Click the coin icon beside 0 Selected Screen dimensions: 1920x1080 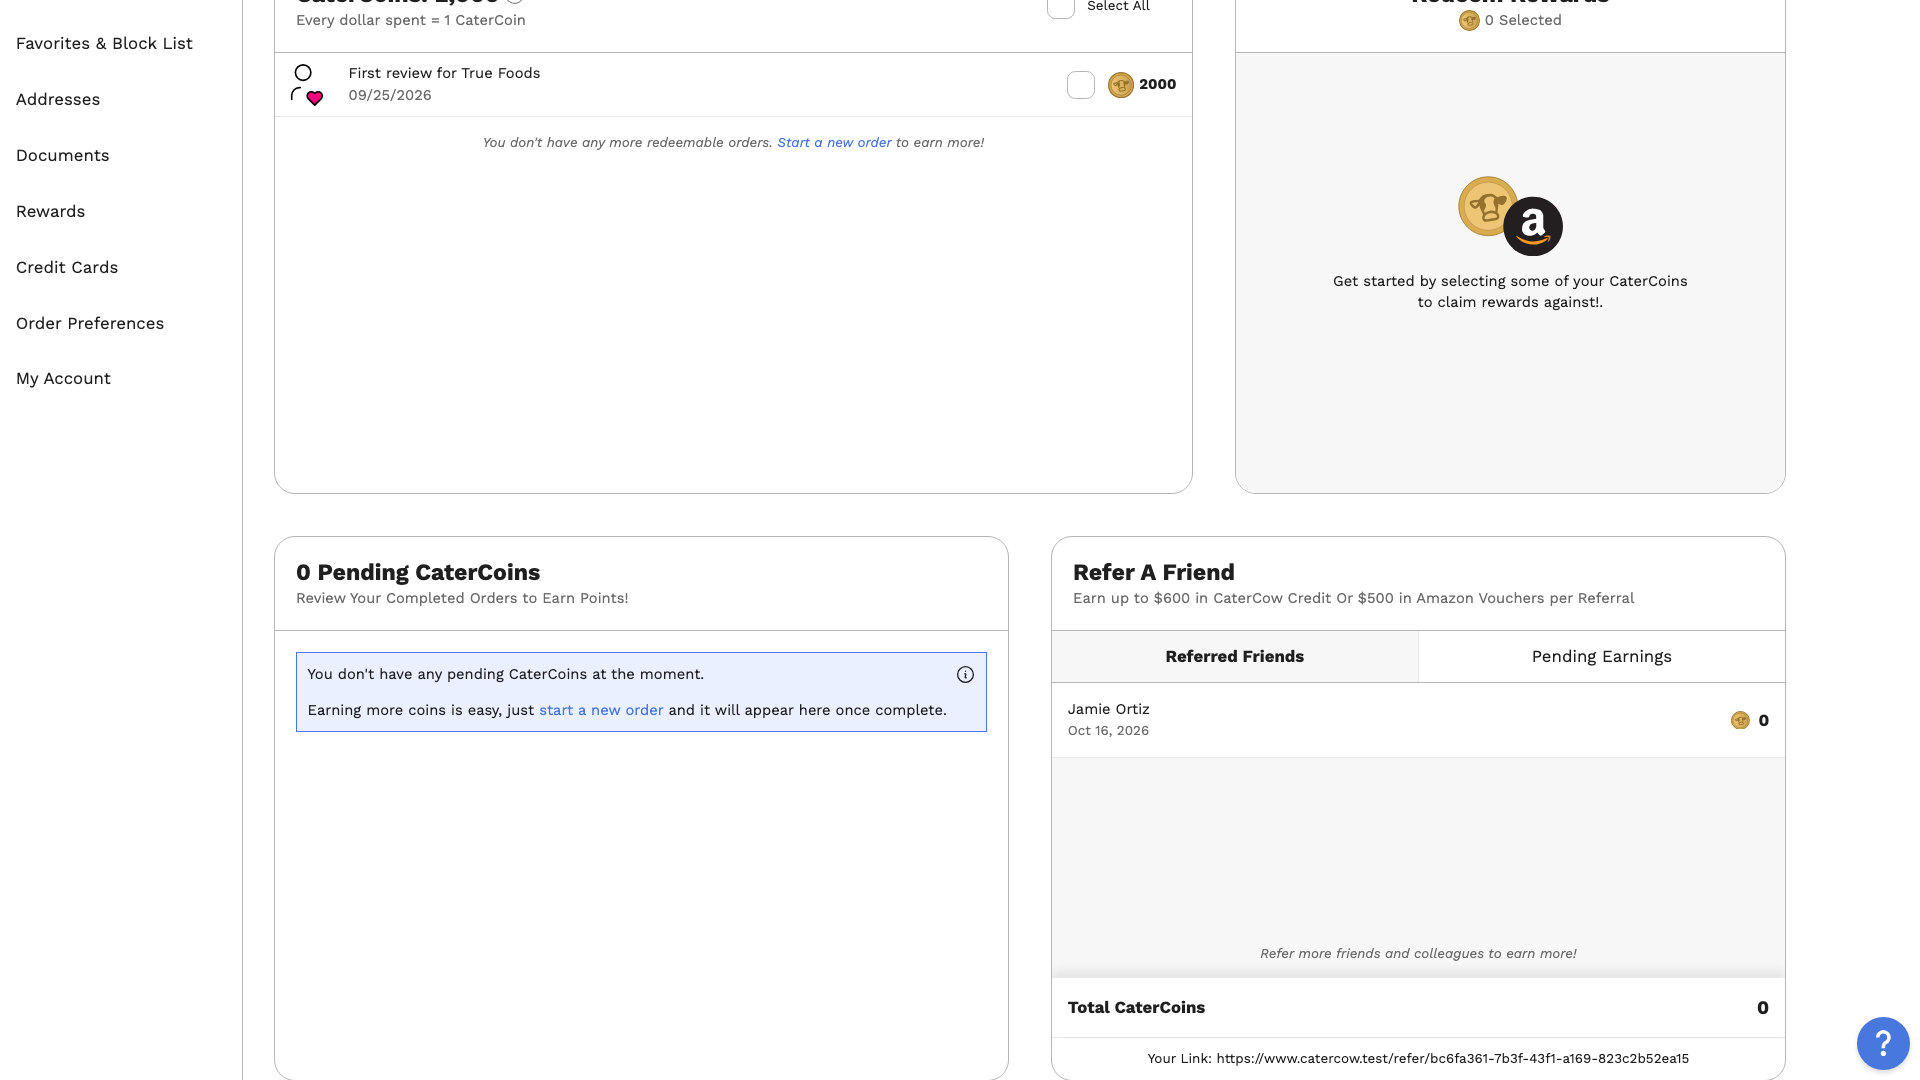(1469, 21)
